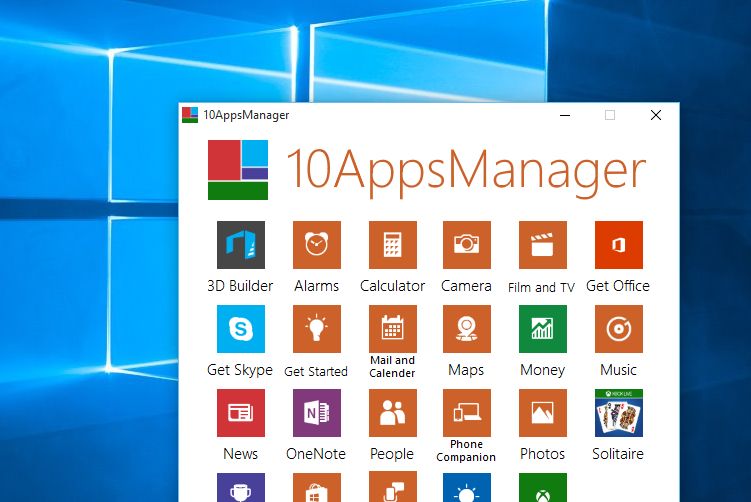Screen dimensions: 751x502
Task: Click the Get Office label
Action: pyautogui.click(x=618, y=286)
